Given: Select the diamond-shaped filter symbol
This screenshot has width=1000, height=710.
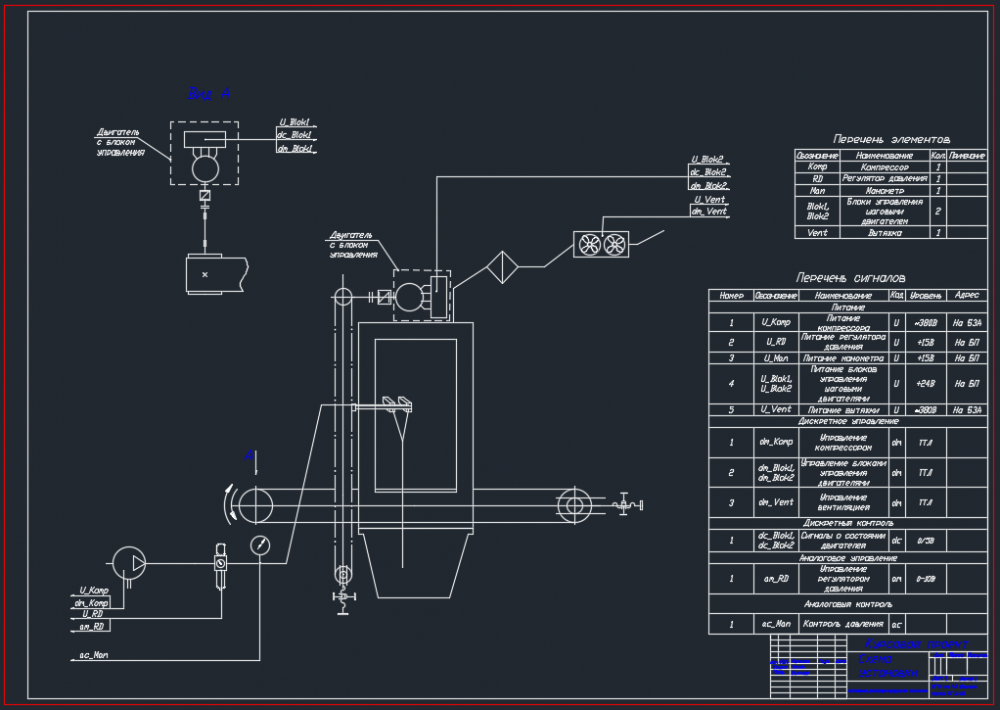Looking at the screenshot, I should 503,267.
